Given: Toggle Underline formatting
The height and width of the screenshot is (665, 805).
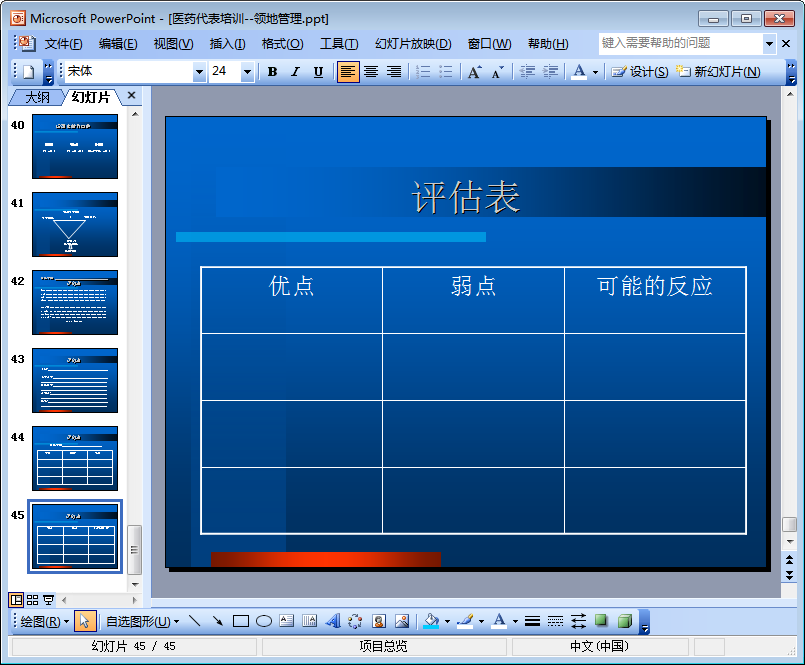Looking at the screenshot, I should [x=318, y=72].
